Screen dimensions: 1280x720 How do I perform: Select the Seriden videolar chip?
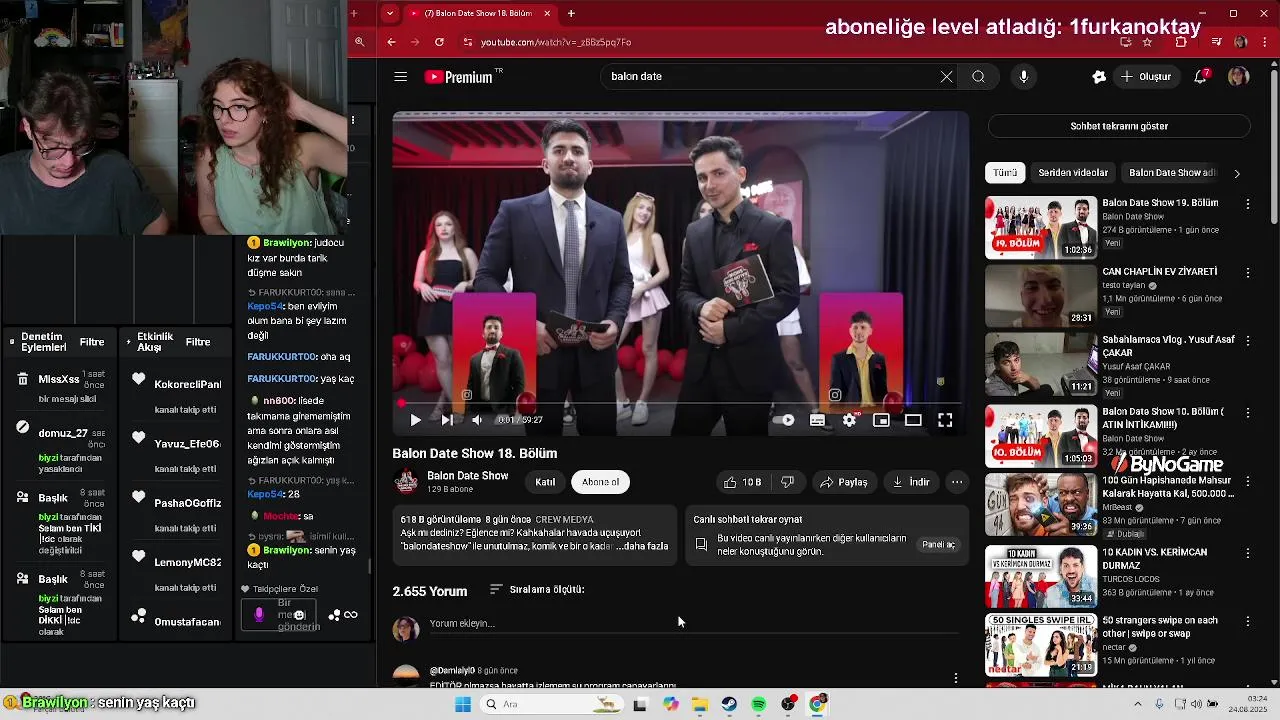pyautogui.click(x=1073, y=173)
